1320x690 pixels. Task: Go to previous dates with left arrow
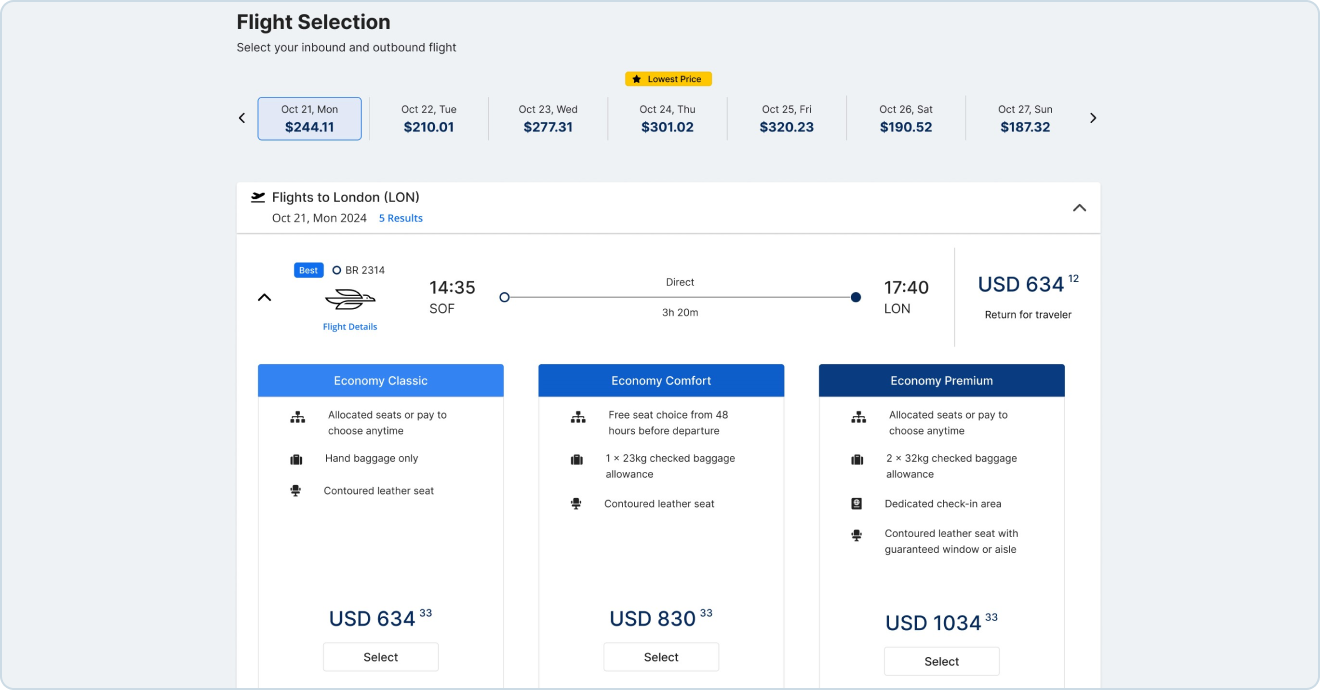pyautogui.click(x=242, y=118)
